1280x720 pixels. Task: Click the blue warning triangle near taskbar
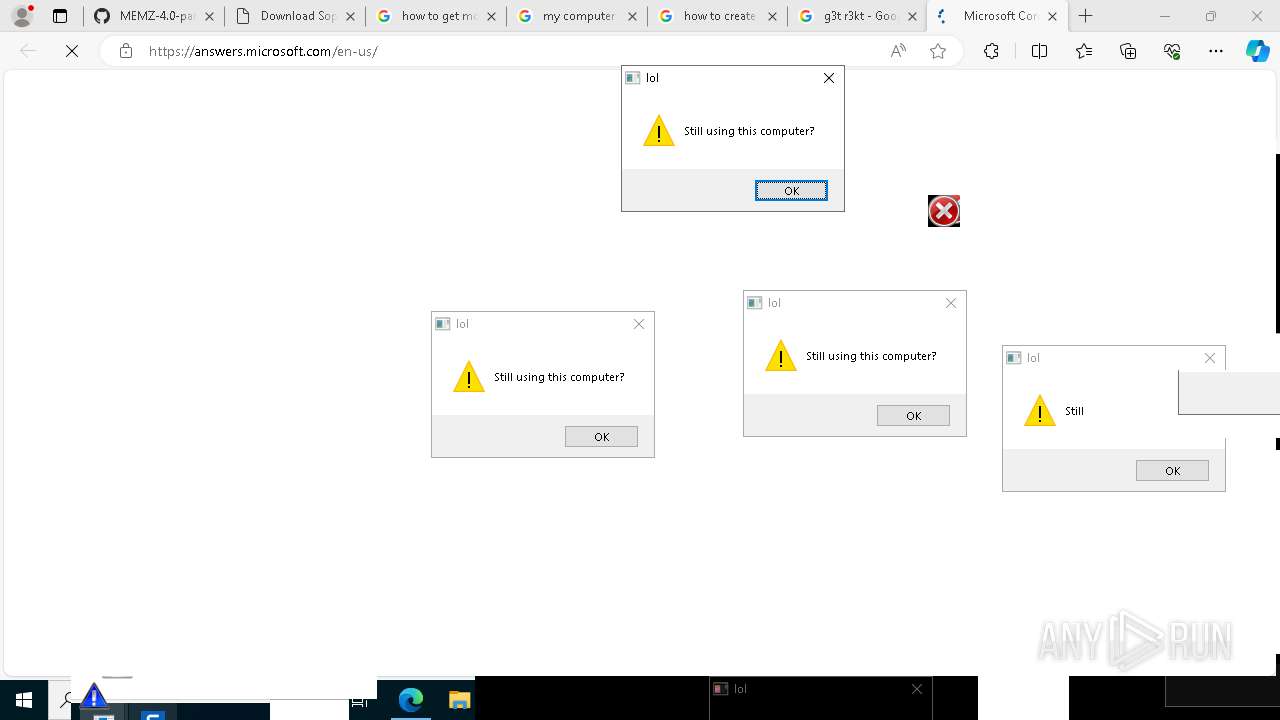(94, 696)
